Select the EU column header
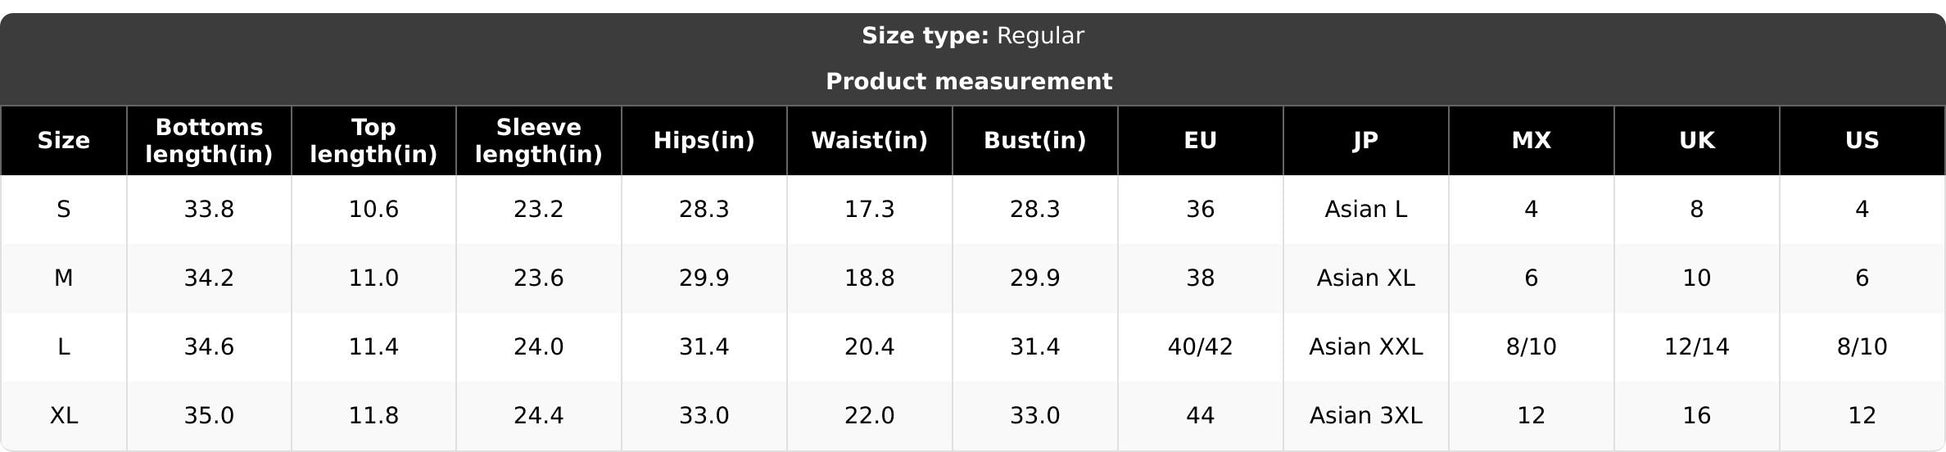1946x452 pixels. tap(1200, 140)
